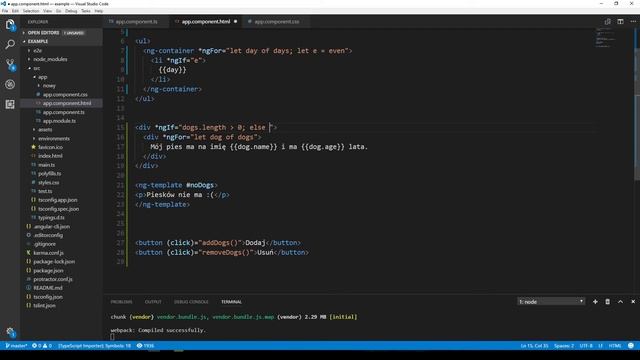Viewport: 640px width, 360px height.
Task: Maximize the terminal panel with up chevron
Action: tap(620, 302)
